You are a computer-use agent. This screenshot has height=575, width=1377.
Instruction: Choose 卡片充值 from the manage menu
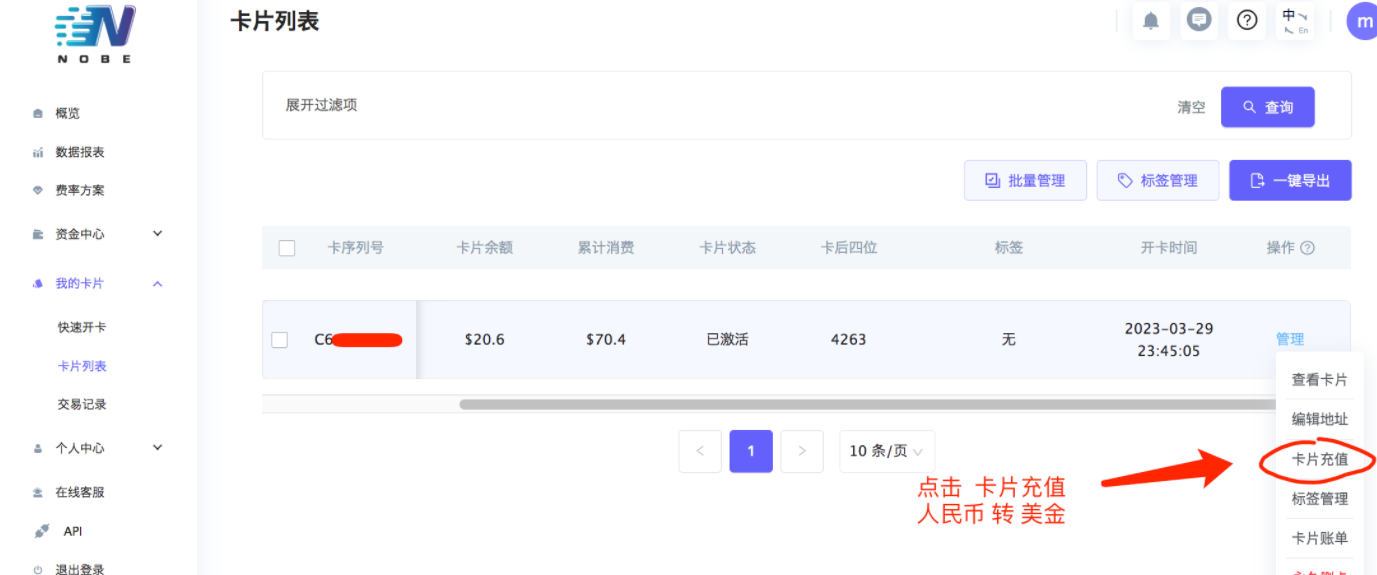1320,460
